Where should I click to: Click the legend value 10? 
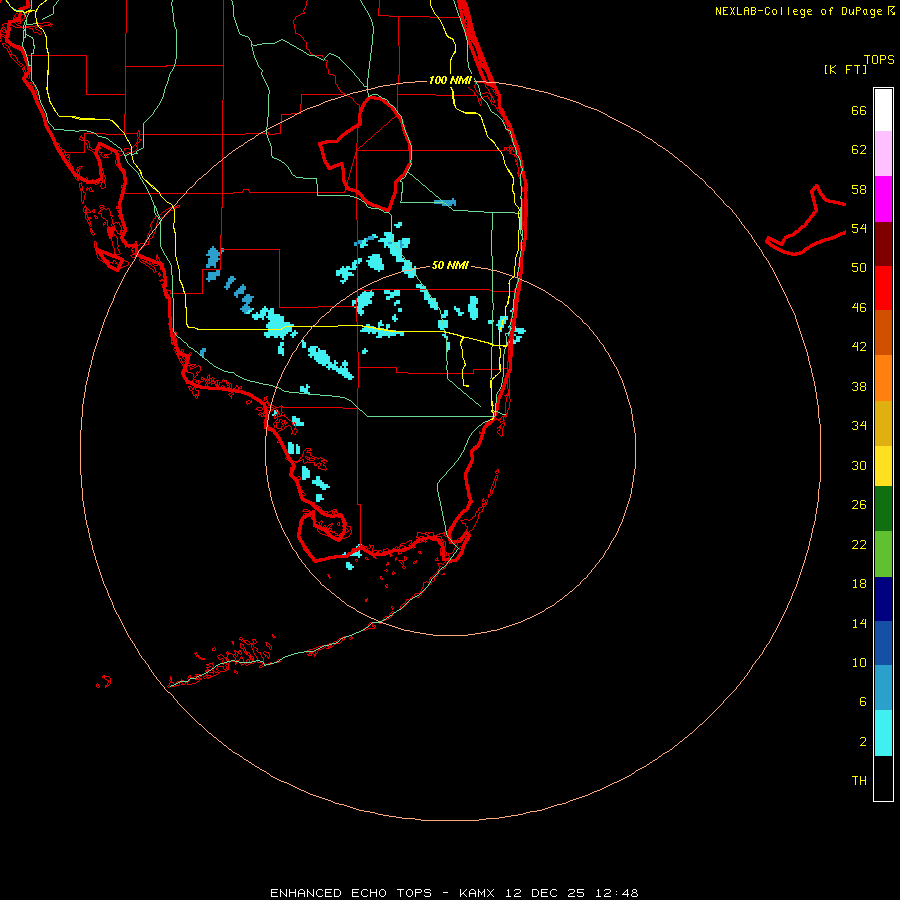[859, 662]
